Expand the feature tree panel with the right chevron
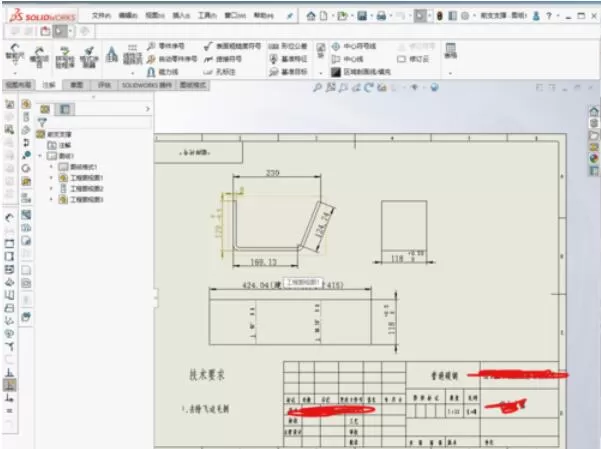The image size is (601, 449). tap(148, 109)
